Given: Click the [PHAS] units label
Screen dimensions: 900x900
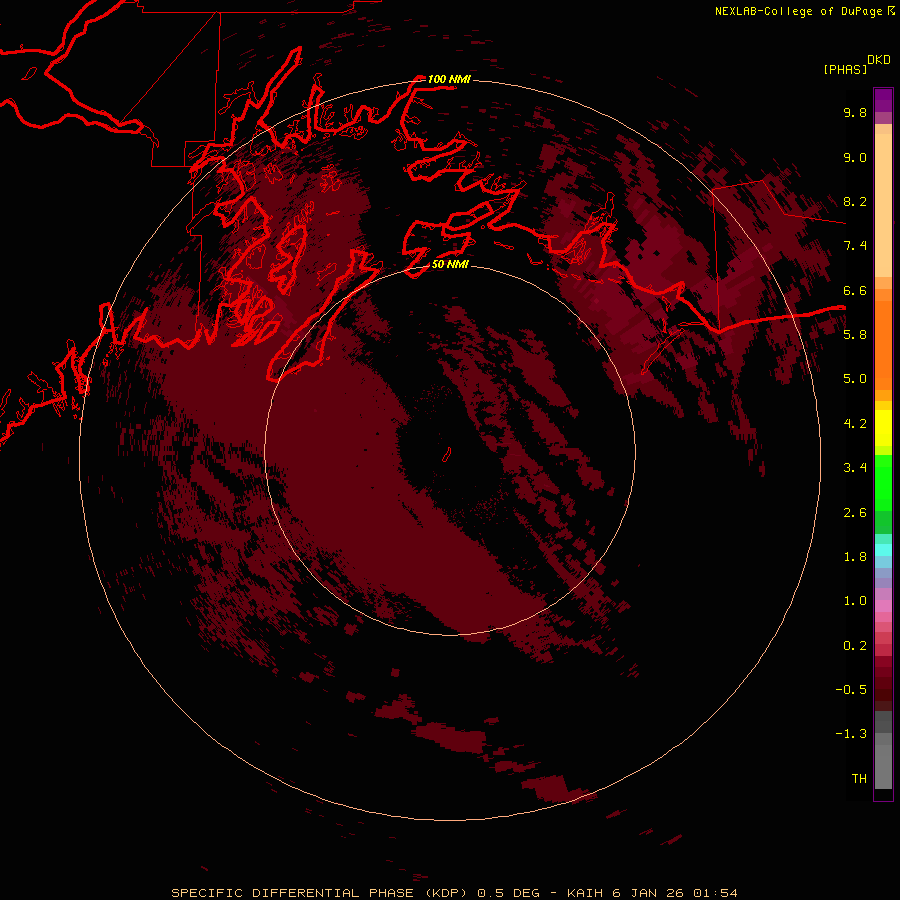Looking at the screenshot, I should [845, 69].
